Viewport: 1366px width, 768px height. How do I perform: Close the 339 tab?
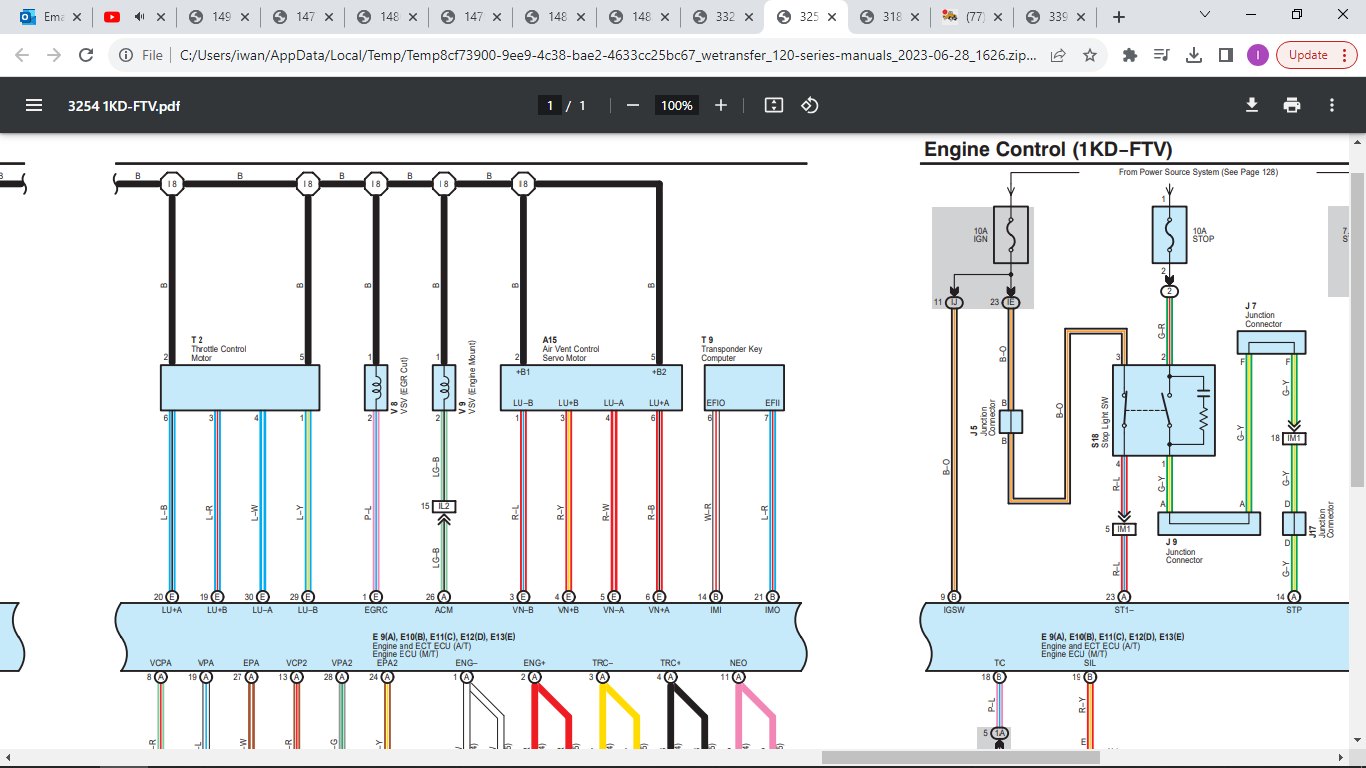click(1081, 17)
